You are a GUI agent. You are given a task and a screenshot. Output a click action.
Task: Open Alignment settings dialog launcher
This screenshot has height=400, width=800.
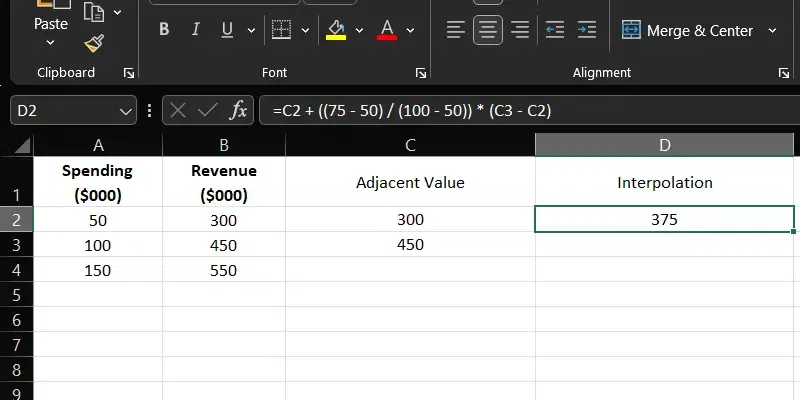[x=784, y=73]
